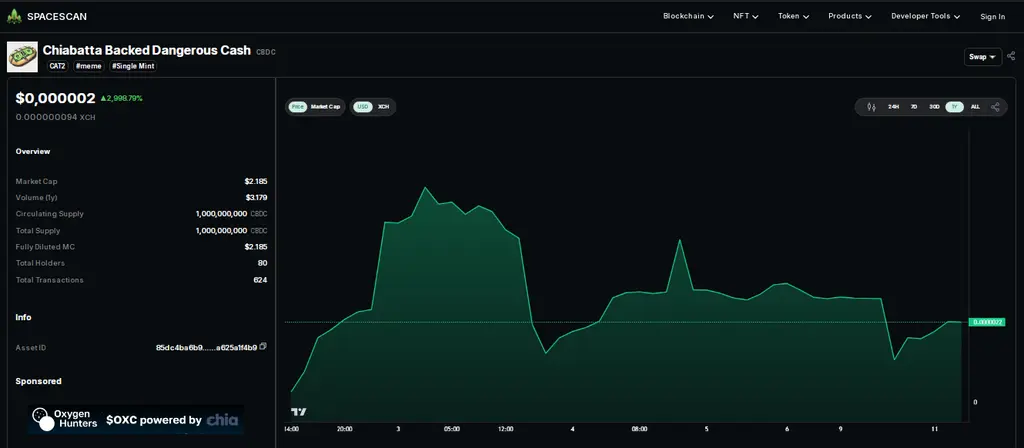This screenshot has width=1024, height=448.
Task: Set chart range to ALL
Action: (x=975, y=106)
